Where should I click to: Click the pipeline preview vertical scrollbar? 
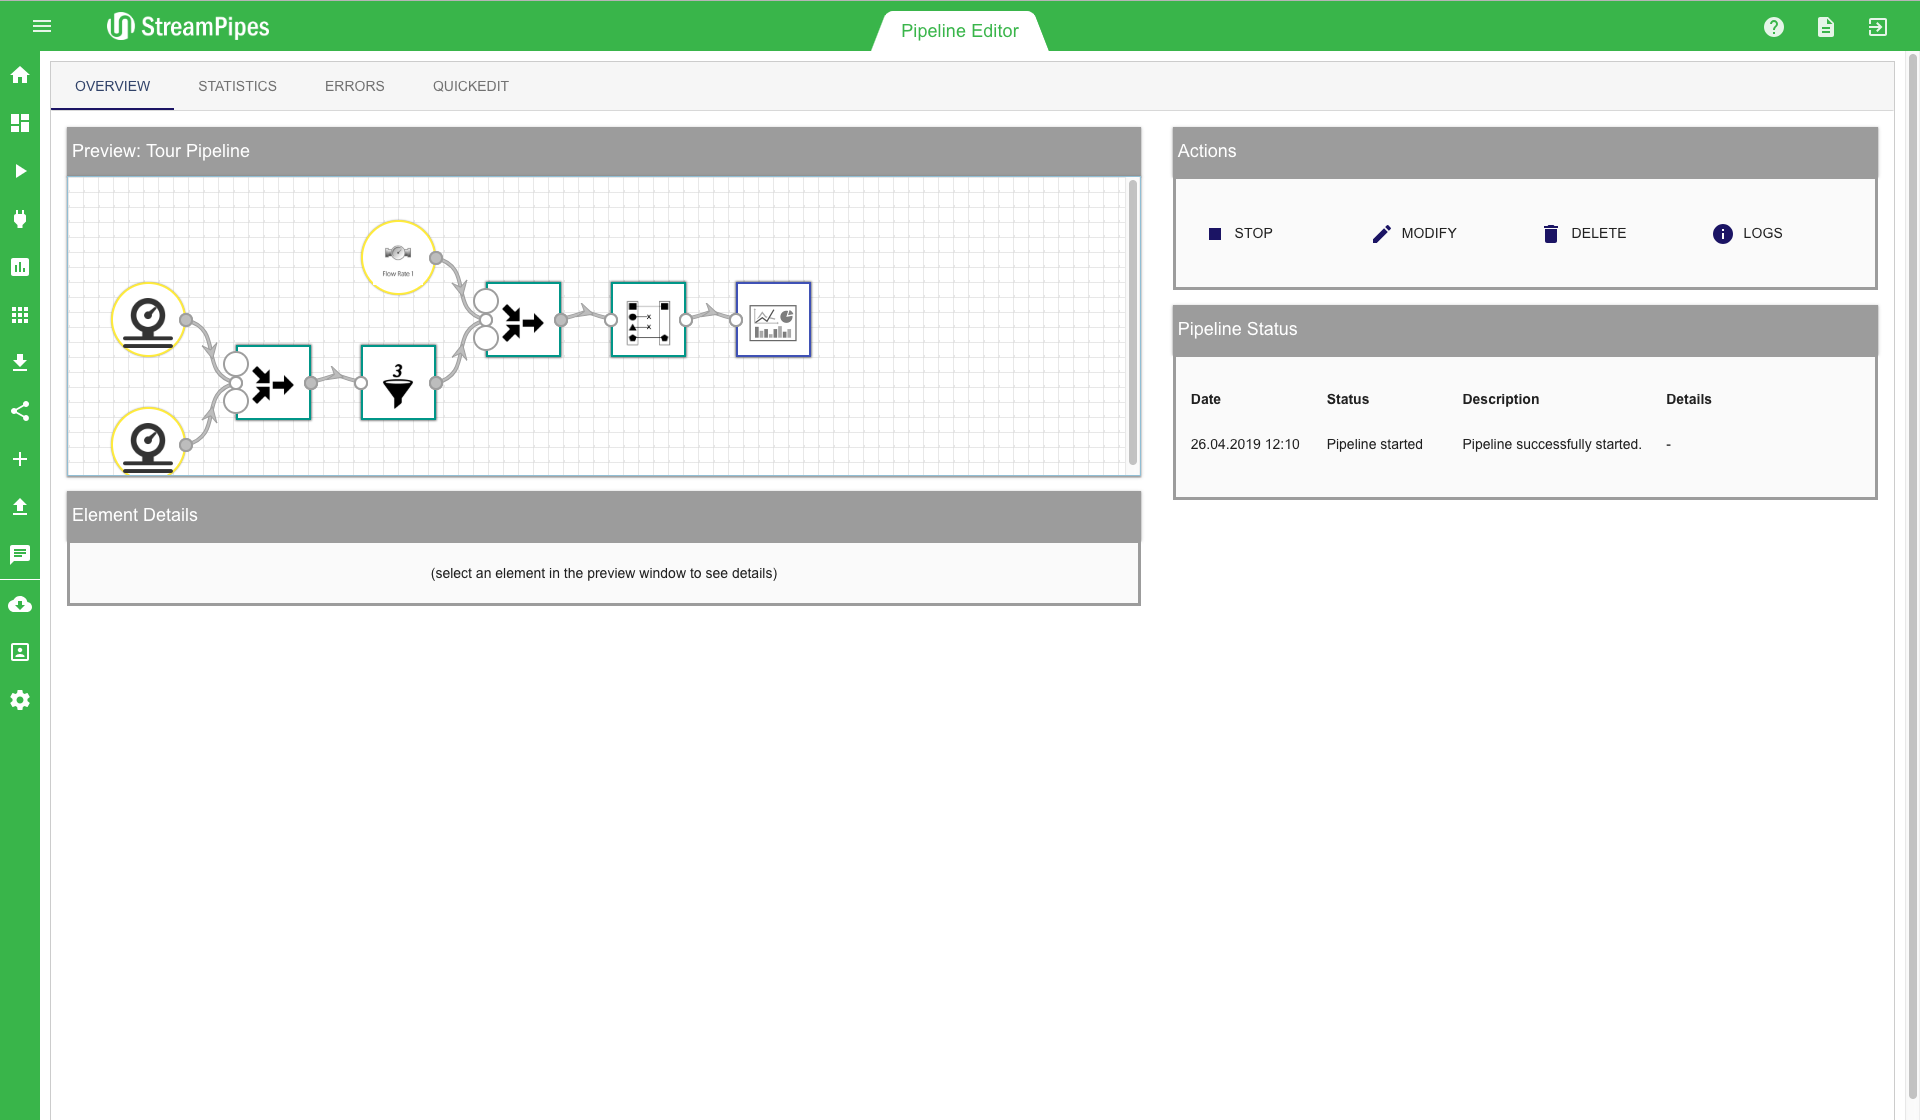(x=1133, y=322)
